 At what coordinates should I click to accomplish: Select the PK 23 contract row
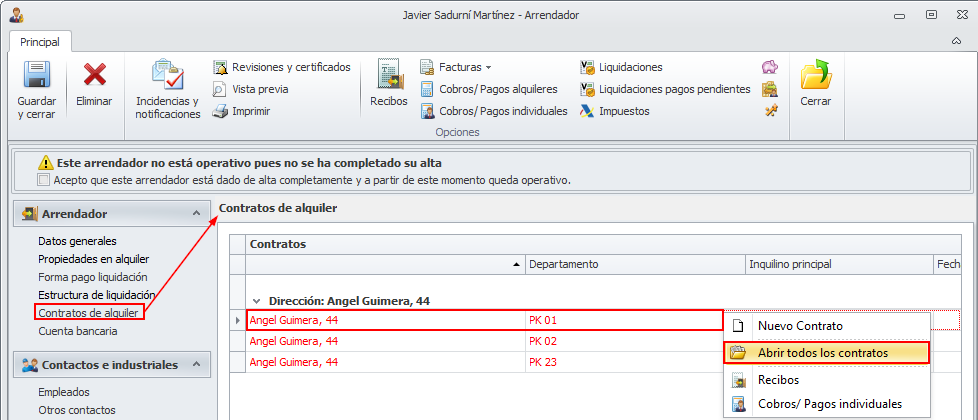click(x=484, y=362)
